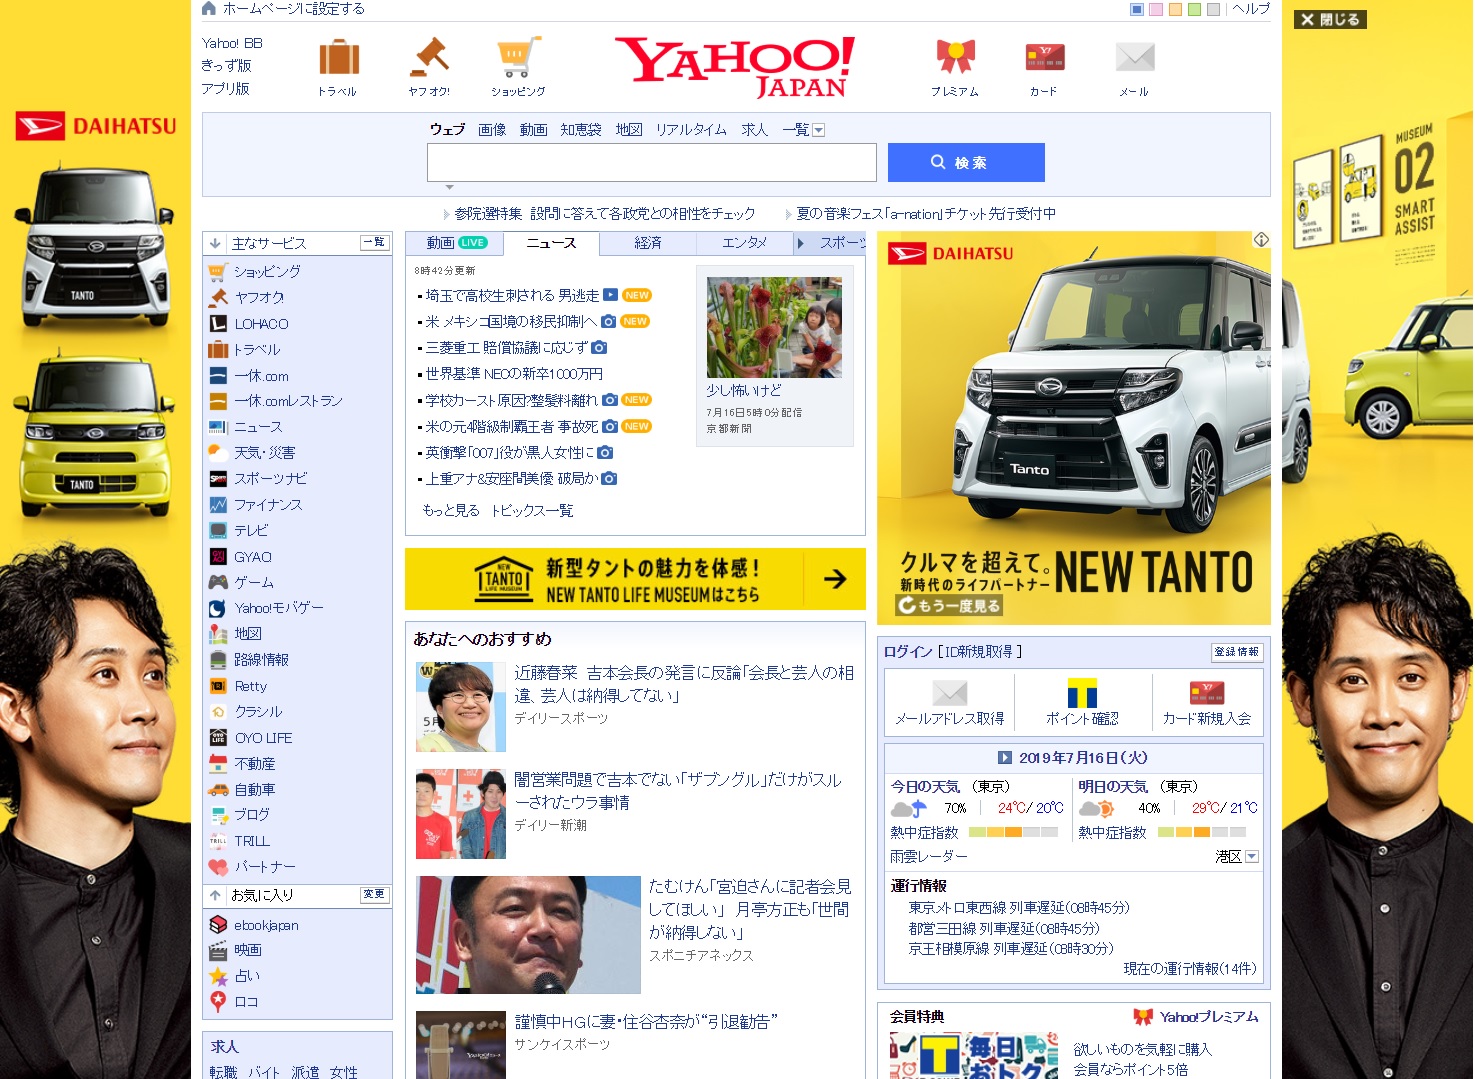Click the 路線情報 train icon in sidebar
1475x1079 pixels.
click(218, 660)
